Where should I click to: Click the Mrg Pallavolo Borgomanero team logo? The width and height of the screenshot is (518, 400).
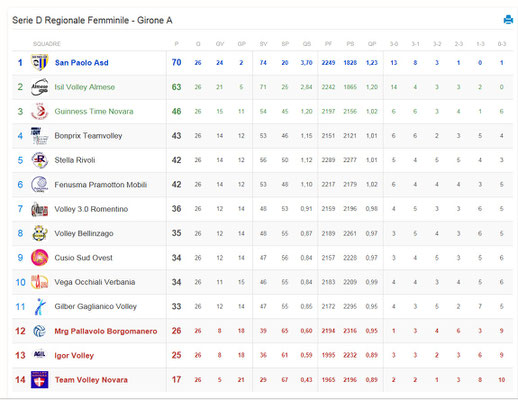[x=39, y=331]
